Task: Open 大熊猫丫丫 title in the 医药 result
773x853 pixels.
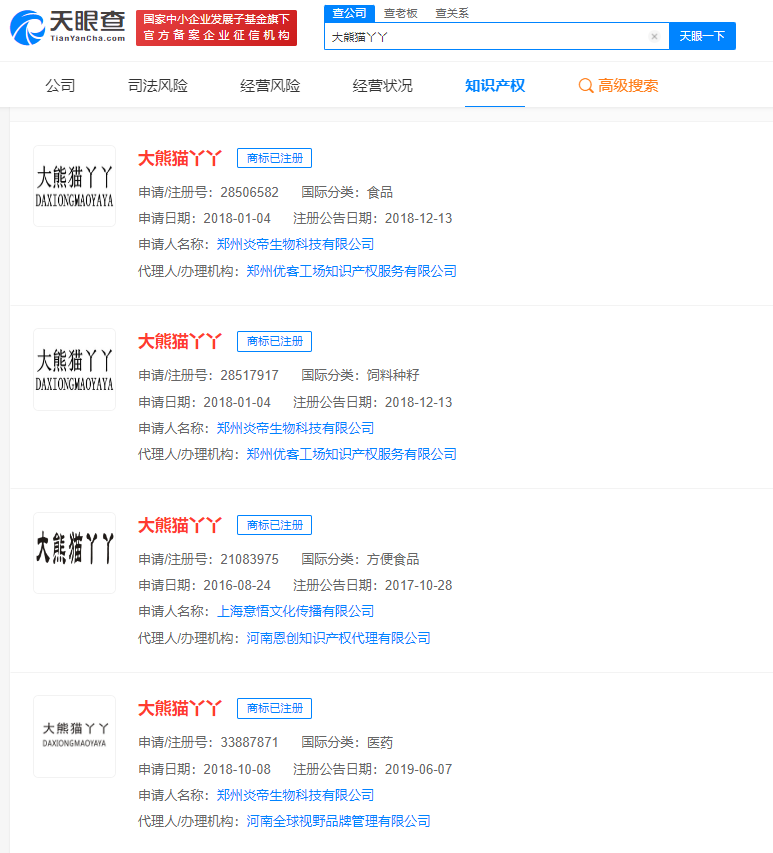Action: pyautogui.click(x=180, y=708)
